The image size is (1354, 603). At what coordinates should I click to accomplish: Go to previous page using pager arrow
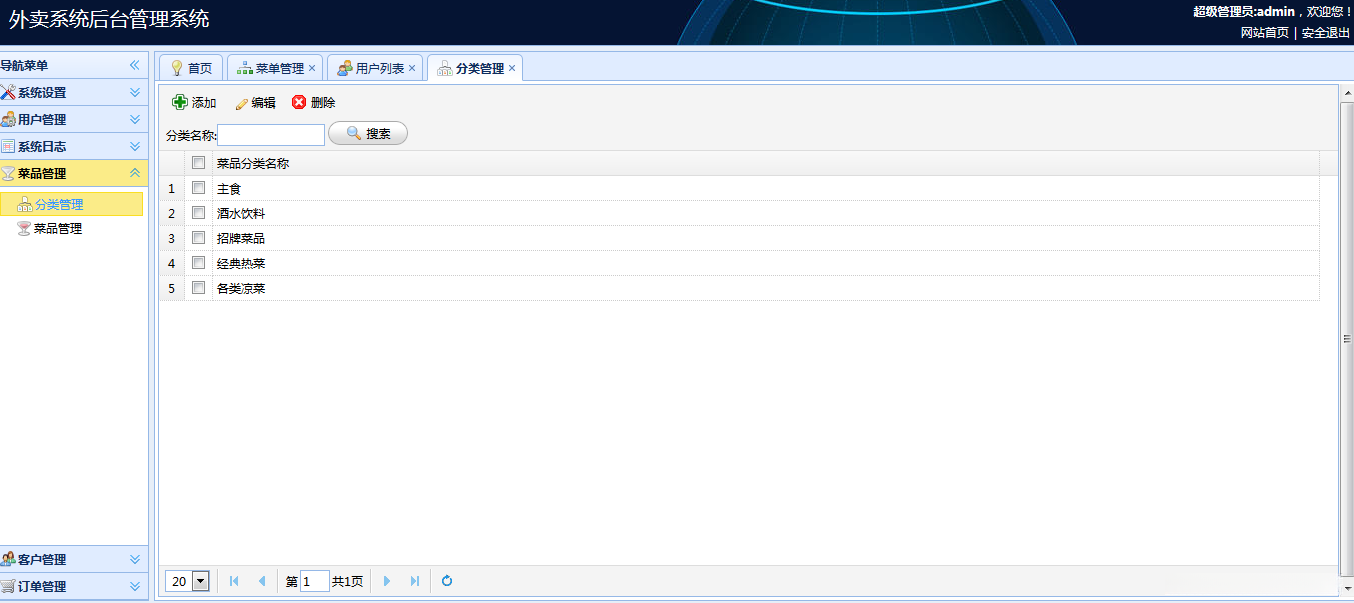[262, 581]
